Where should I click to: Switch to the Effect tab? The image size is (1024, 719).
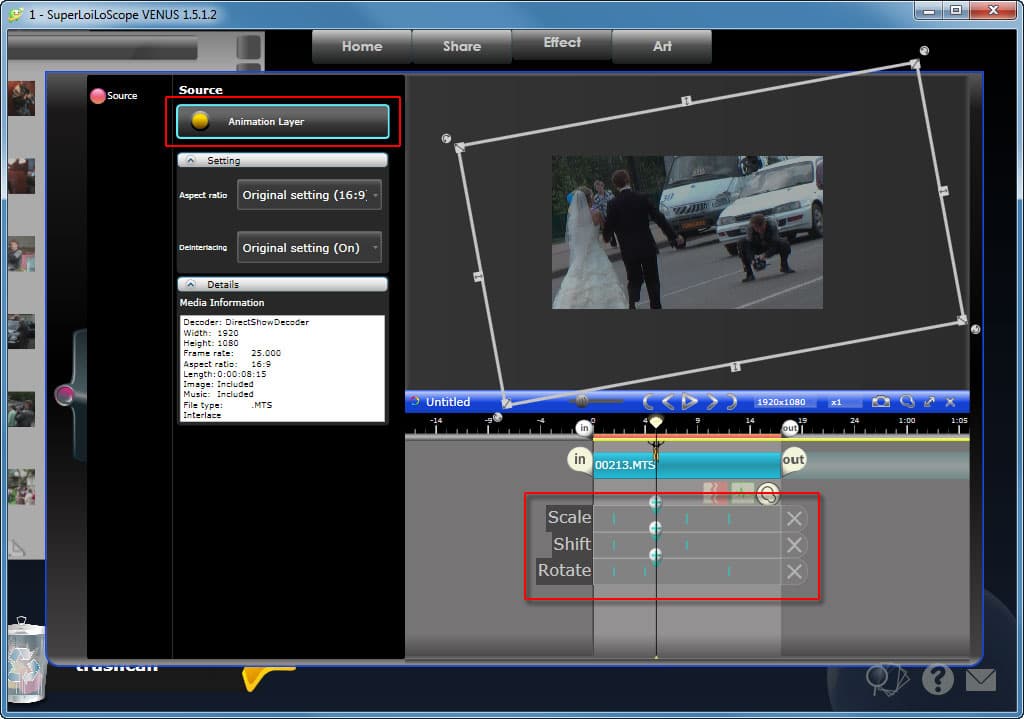562,43
